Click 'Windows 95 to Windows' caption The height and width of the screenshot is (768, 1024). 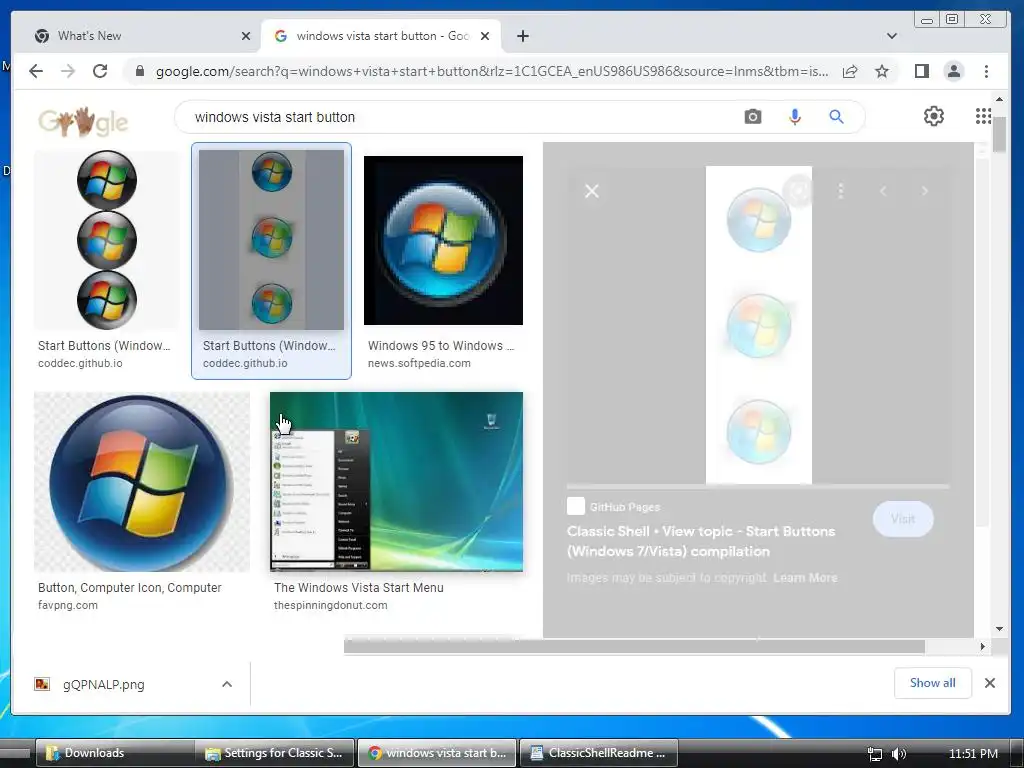tap(441, 345)
